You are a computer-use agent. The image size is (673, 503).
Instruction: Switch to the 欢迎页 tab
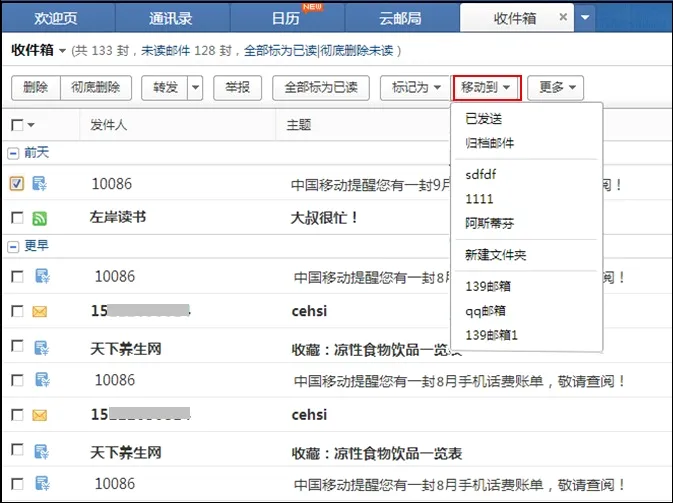coord(56,18)
